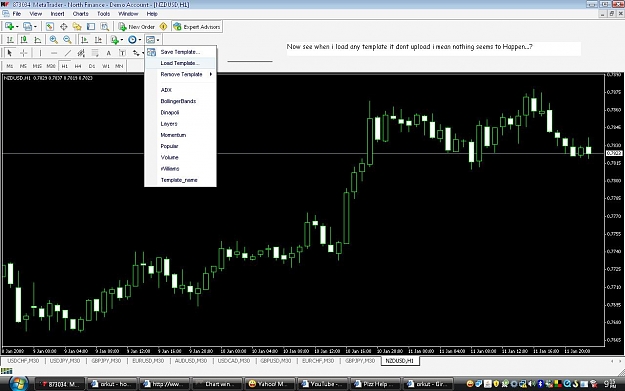Switch chart to Bar Chart mode
625x391 pixels.
[10, 39]
